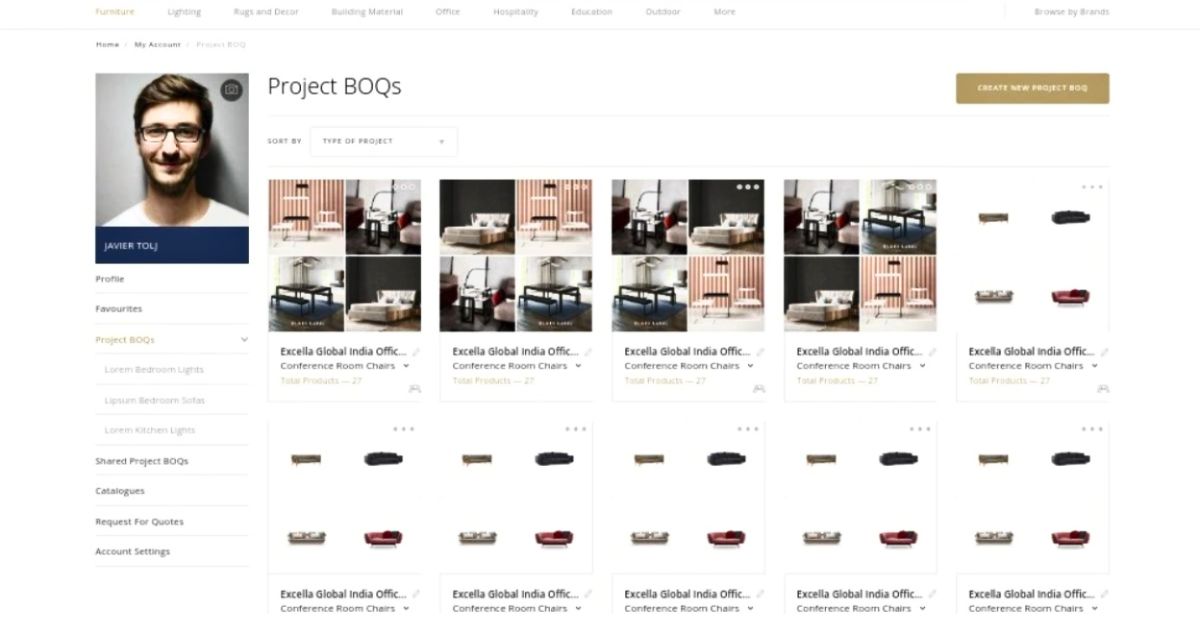Image resolution: width=1200 pixels, height=628 pixels.
Task: Select Project BOQs sidebar link
Action: [x=125, y=339]
